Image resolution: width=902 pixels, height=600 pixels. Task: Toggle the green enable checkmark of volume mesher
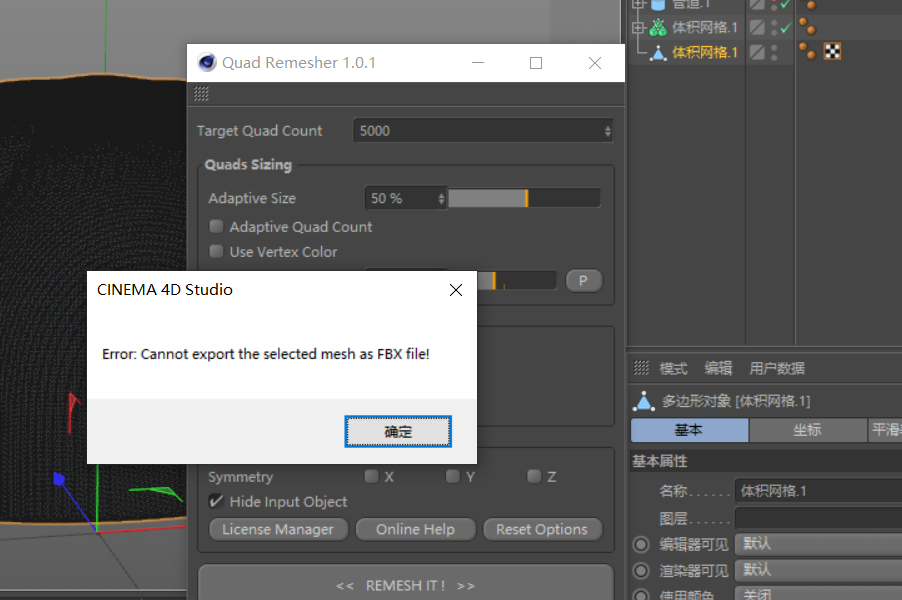pos(786,27)
